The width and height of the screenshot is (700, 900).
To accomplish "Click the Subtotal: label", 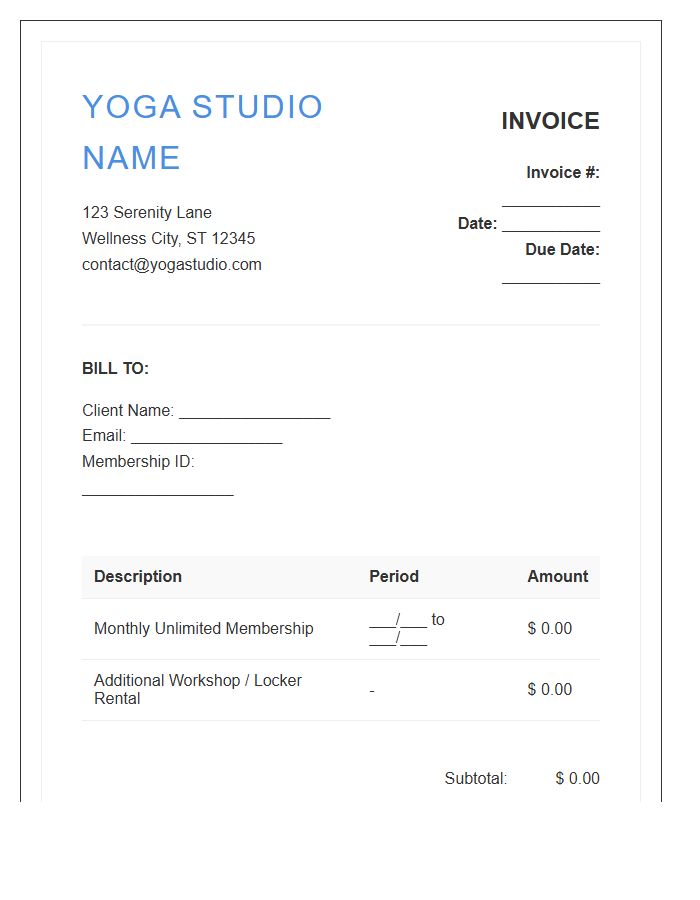I will coord(476,778).
